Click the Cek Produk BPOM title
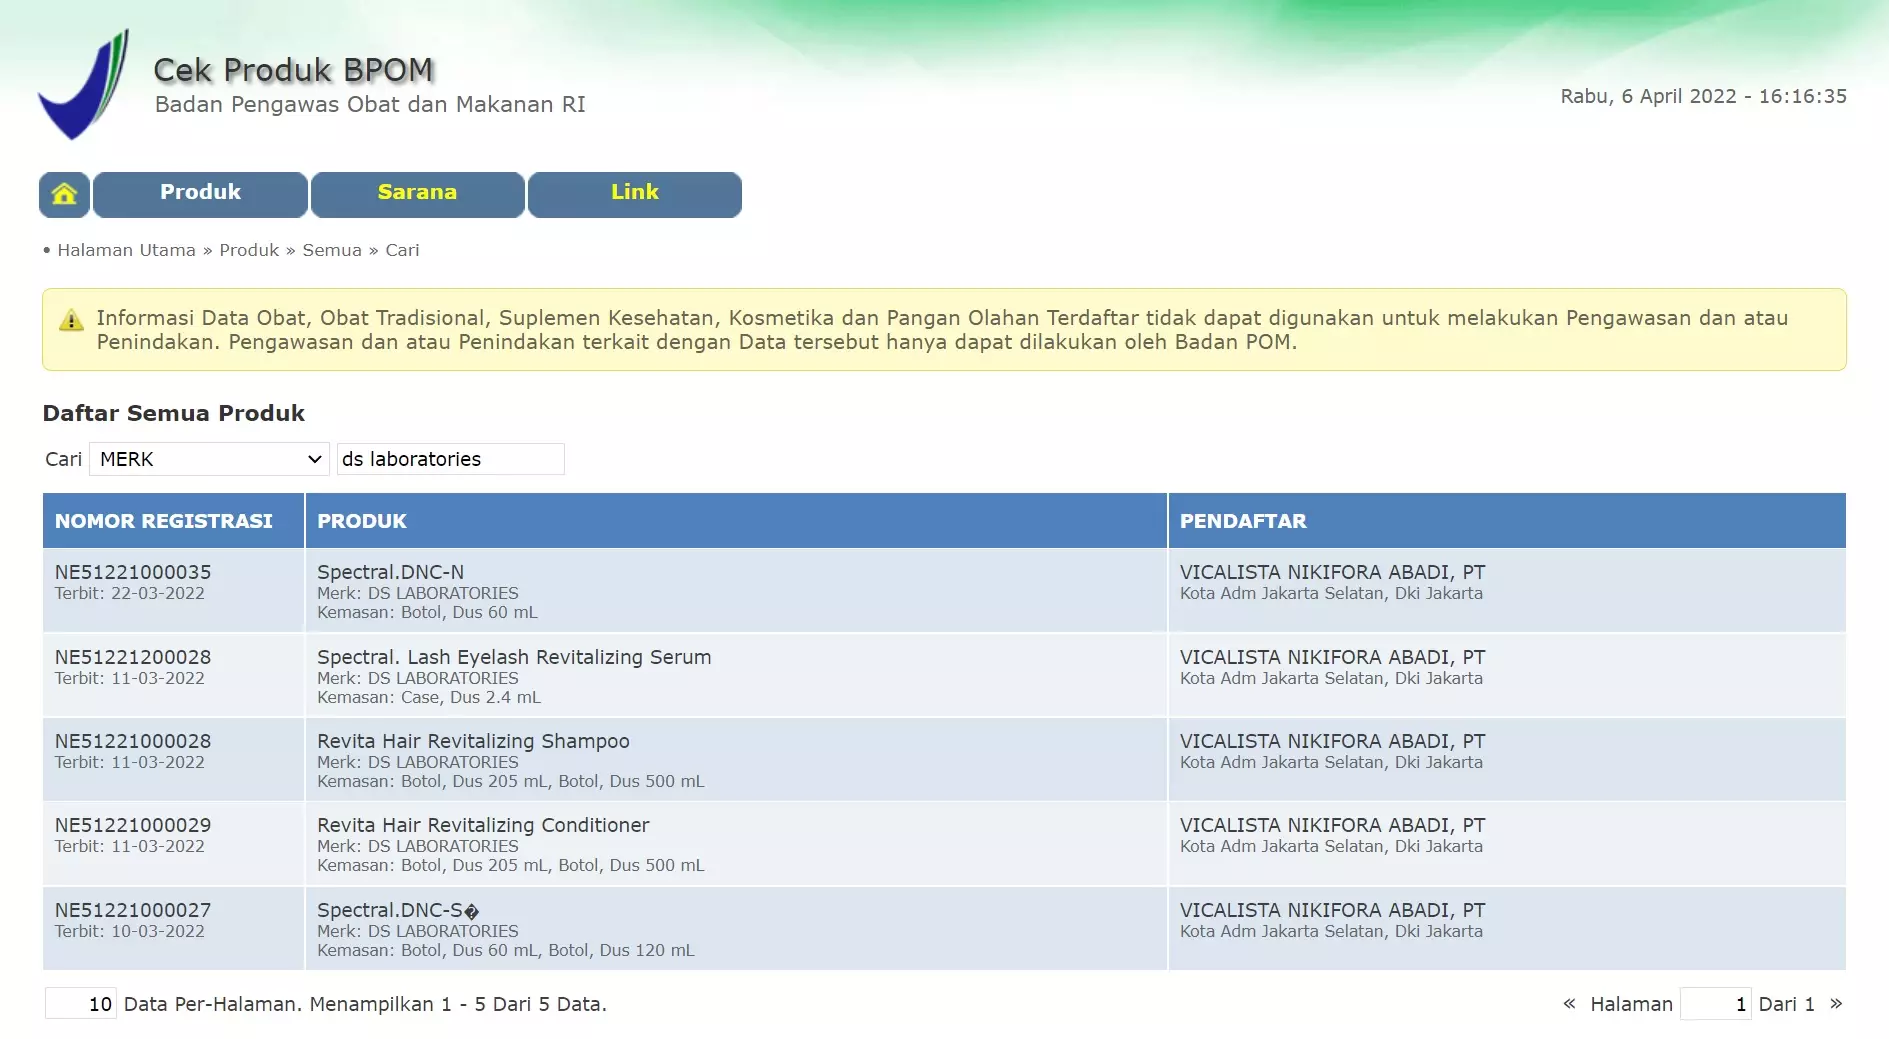The image size is (1889, 1039). [293, 70]
